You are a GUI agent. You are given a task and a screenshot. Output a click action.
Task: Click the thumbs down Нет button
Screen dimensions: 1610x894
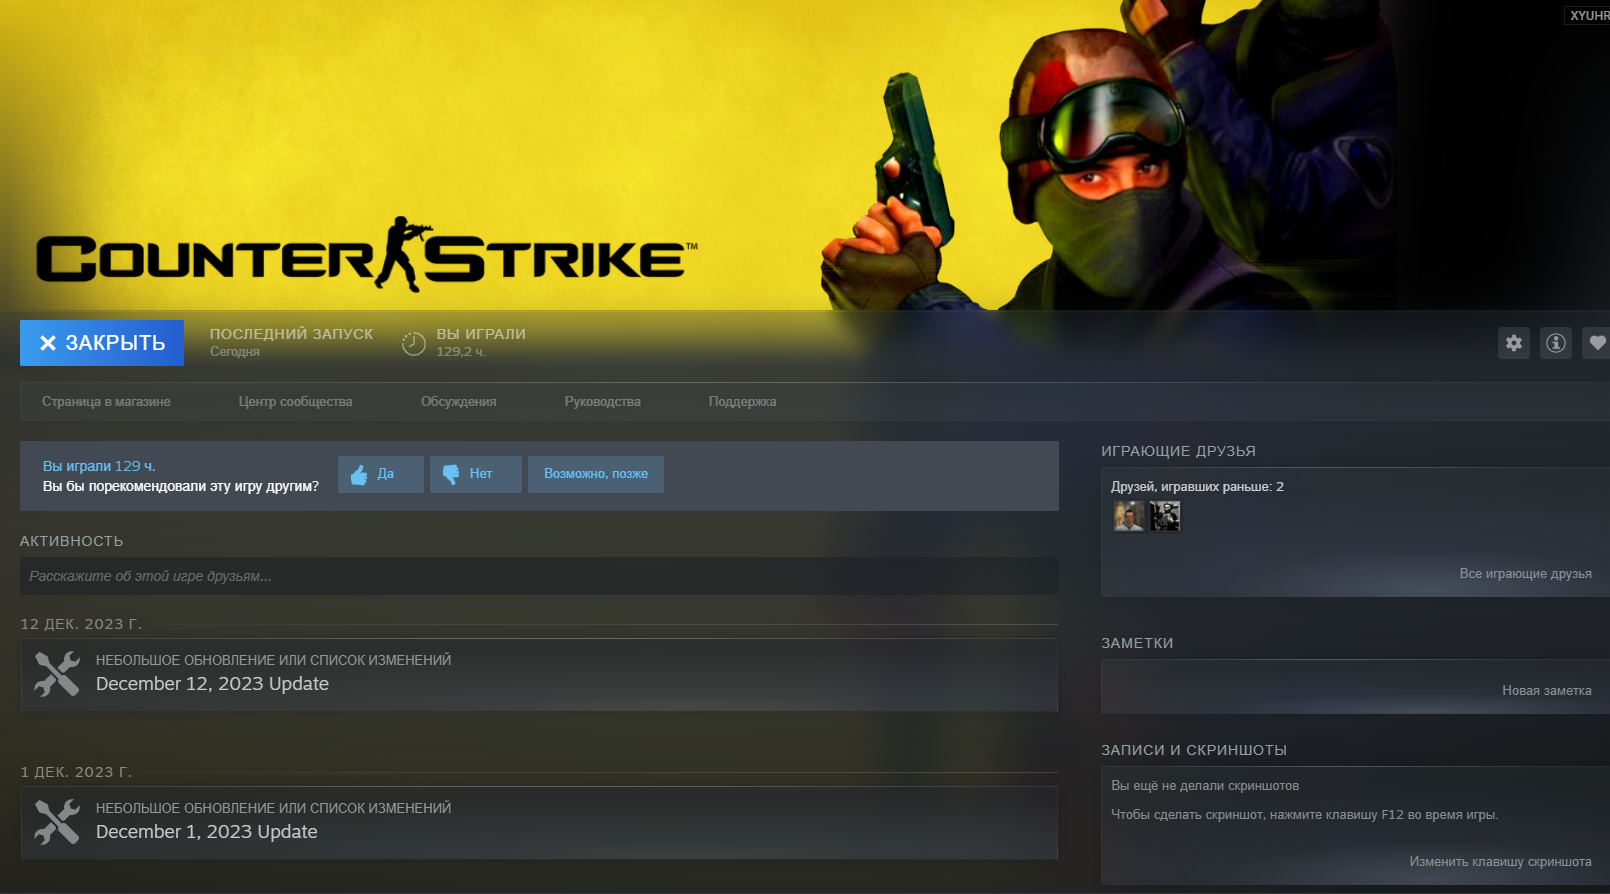pyautogui.click(x=476, y=474)
